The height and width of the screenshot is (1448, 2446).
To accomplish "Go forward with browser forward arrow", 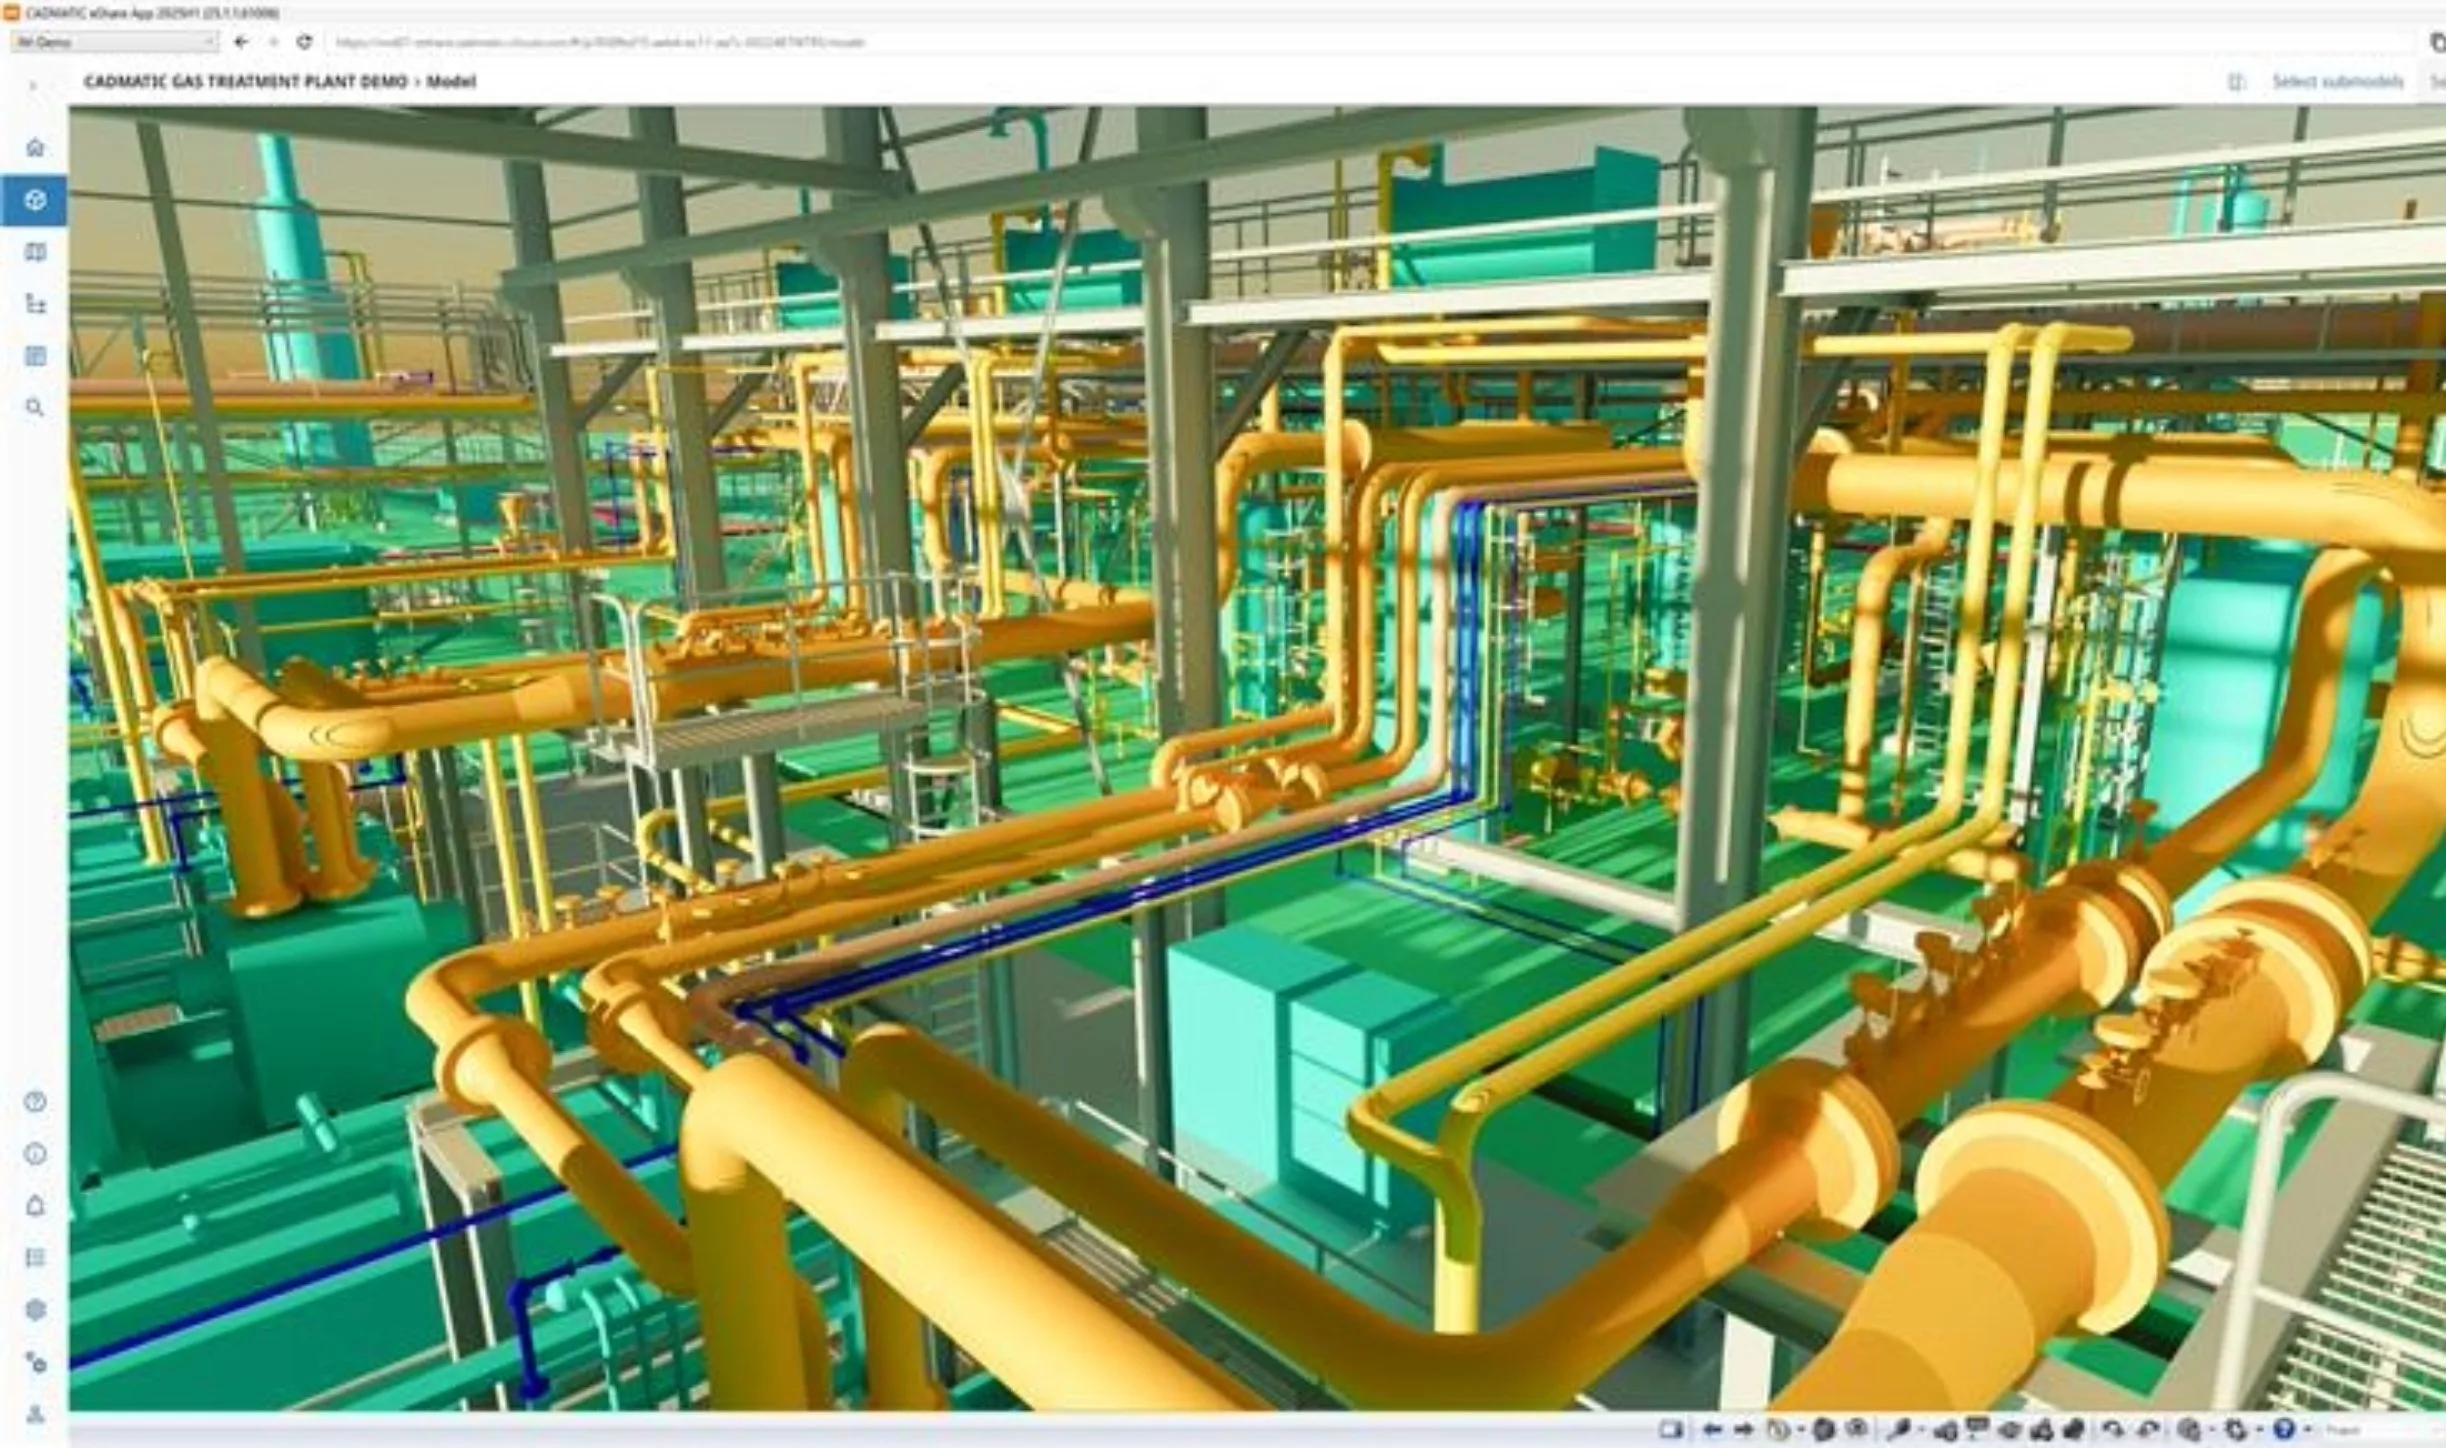I will point(273,42).
